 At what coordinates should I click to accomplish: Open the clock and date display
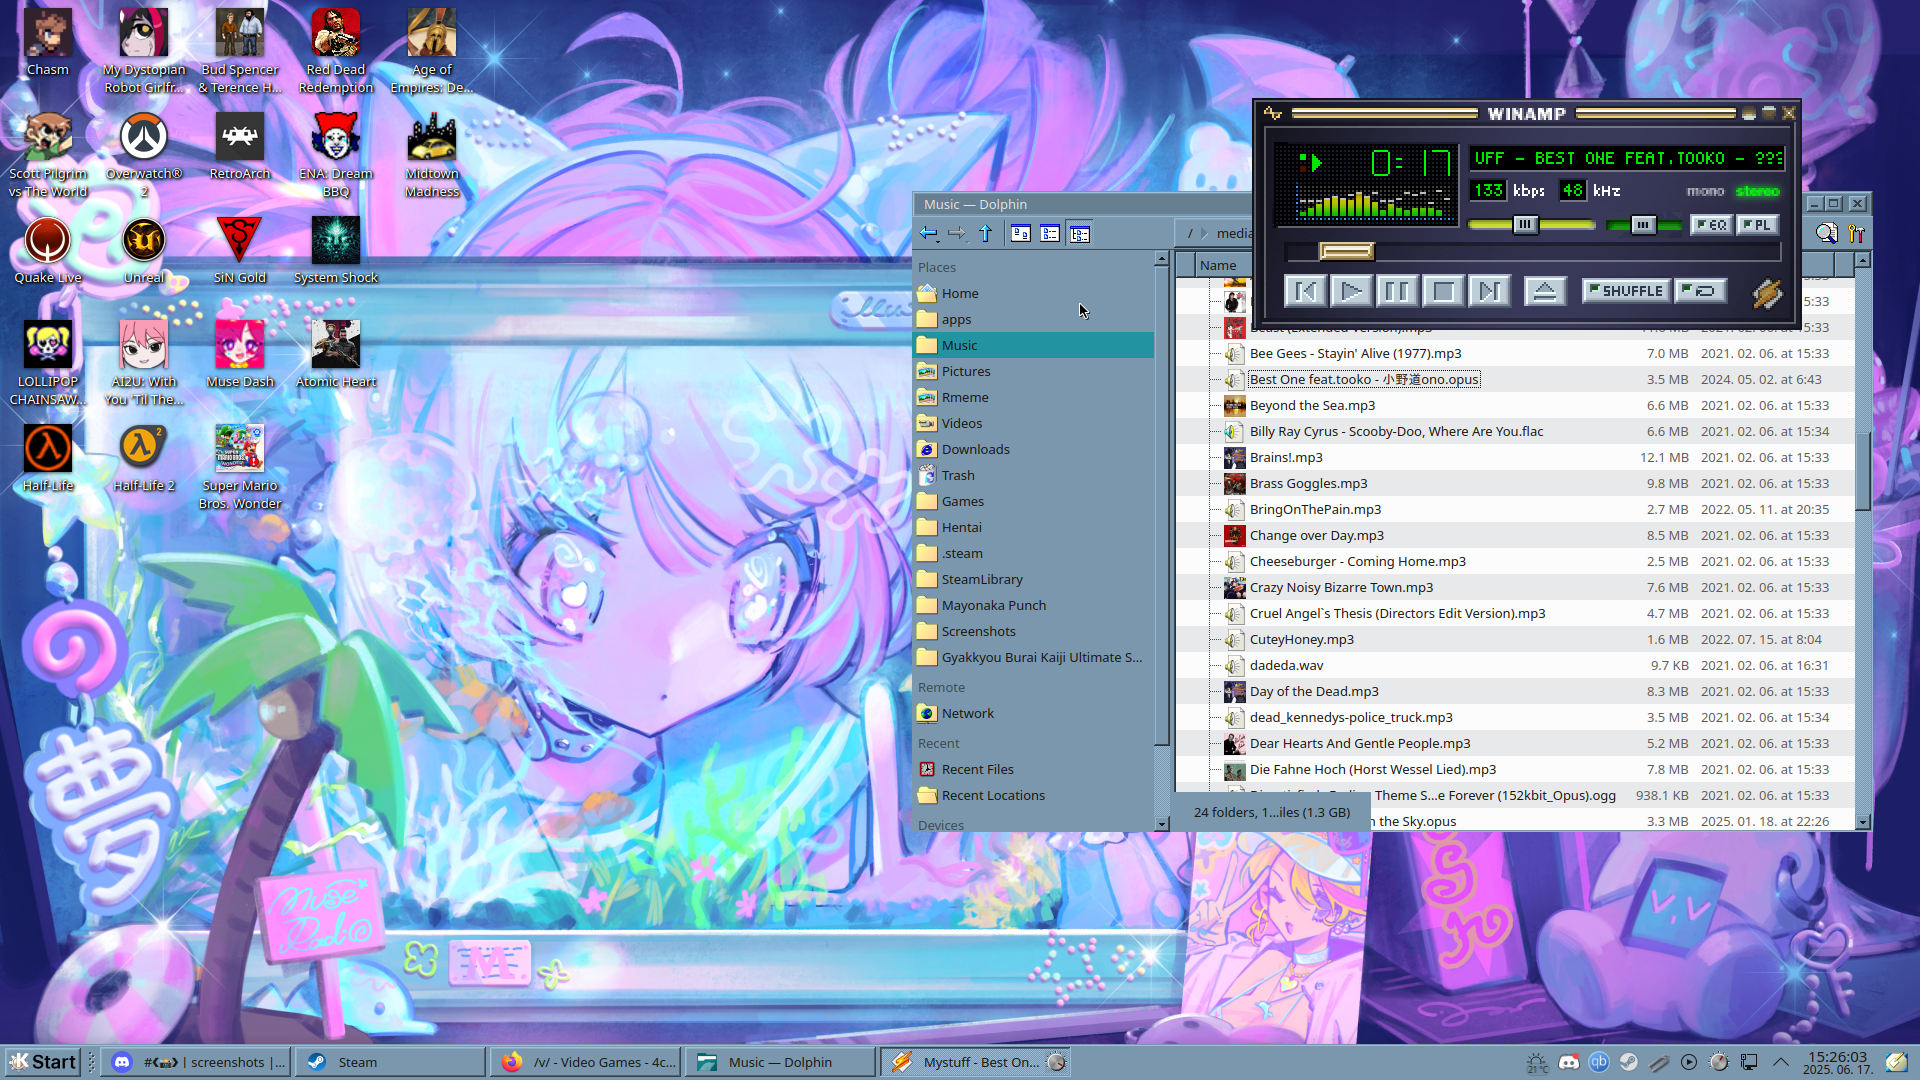(1838, 1062)
